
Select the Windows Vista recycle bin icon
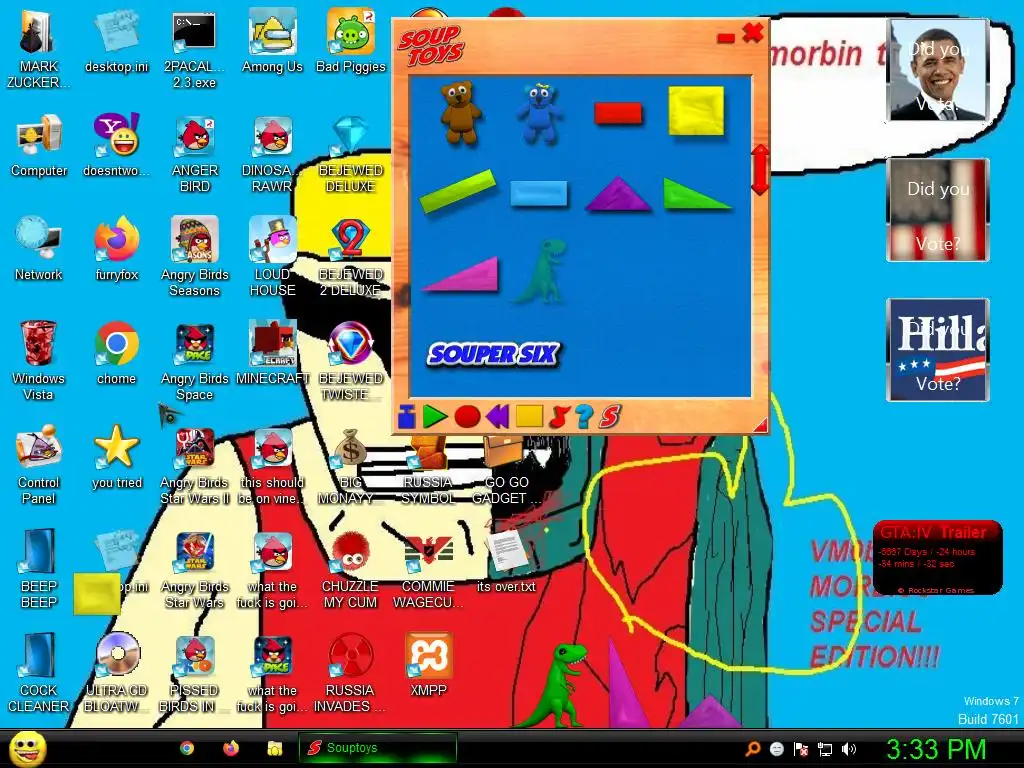pyautogui.click(x=39, y=361)
